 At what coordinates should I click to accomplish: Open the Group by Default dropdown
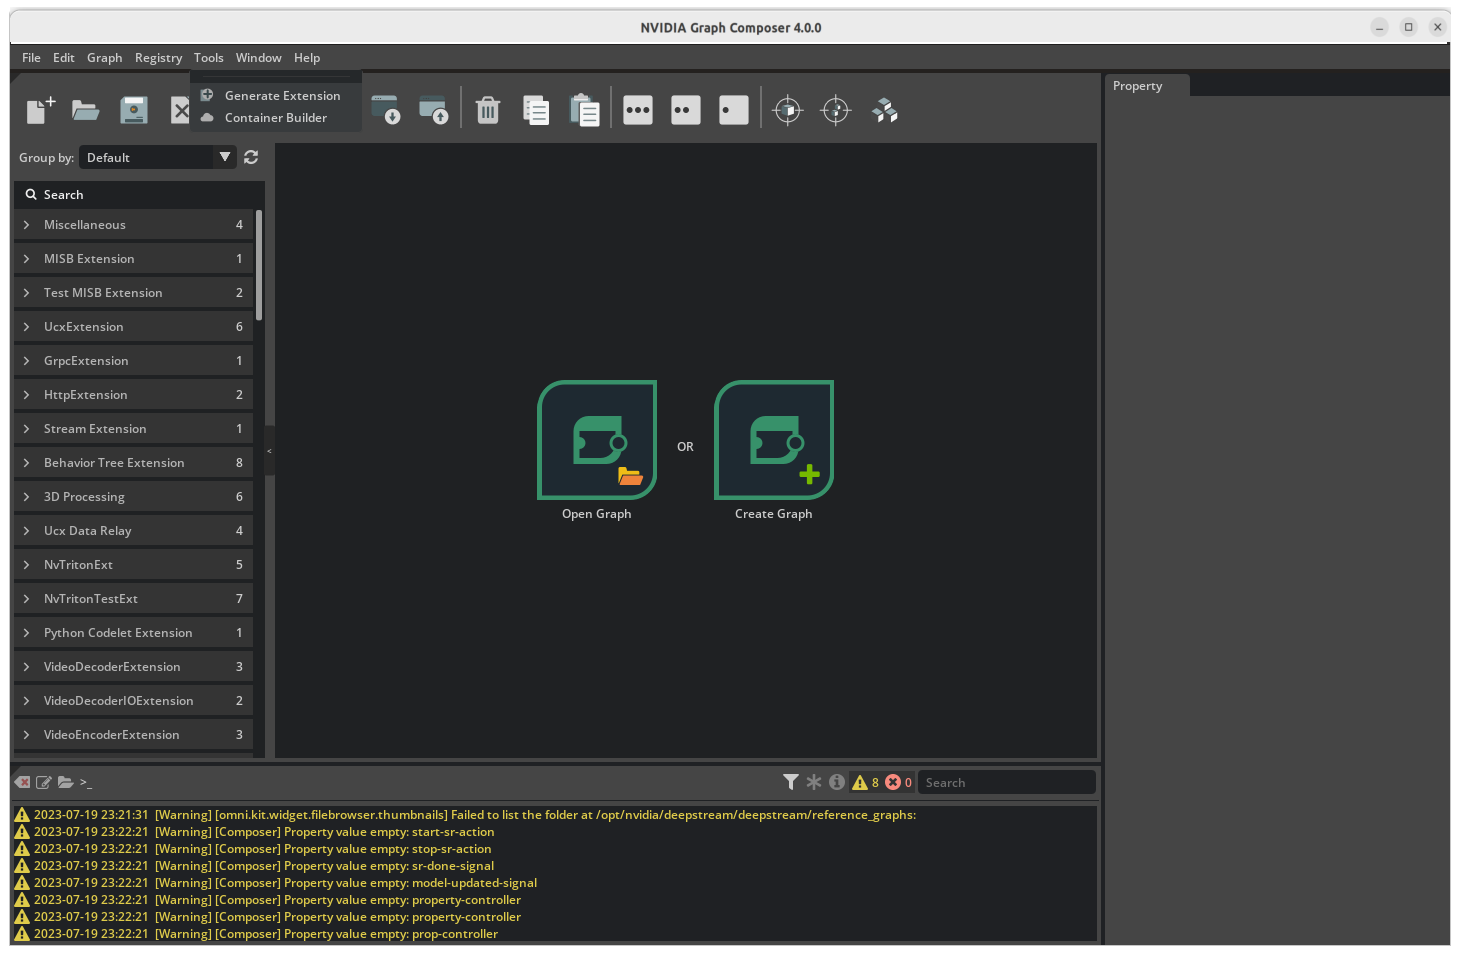158,157
